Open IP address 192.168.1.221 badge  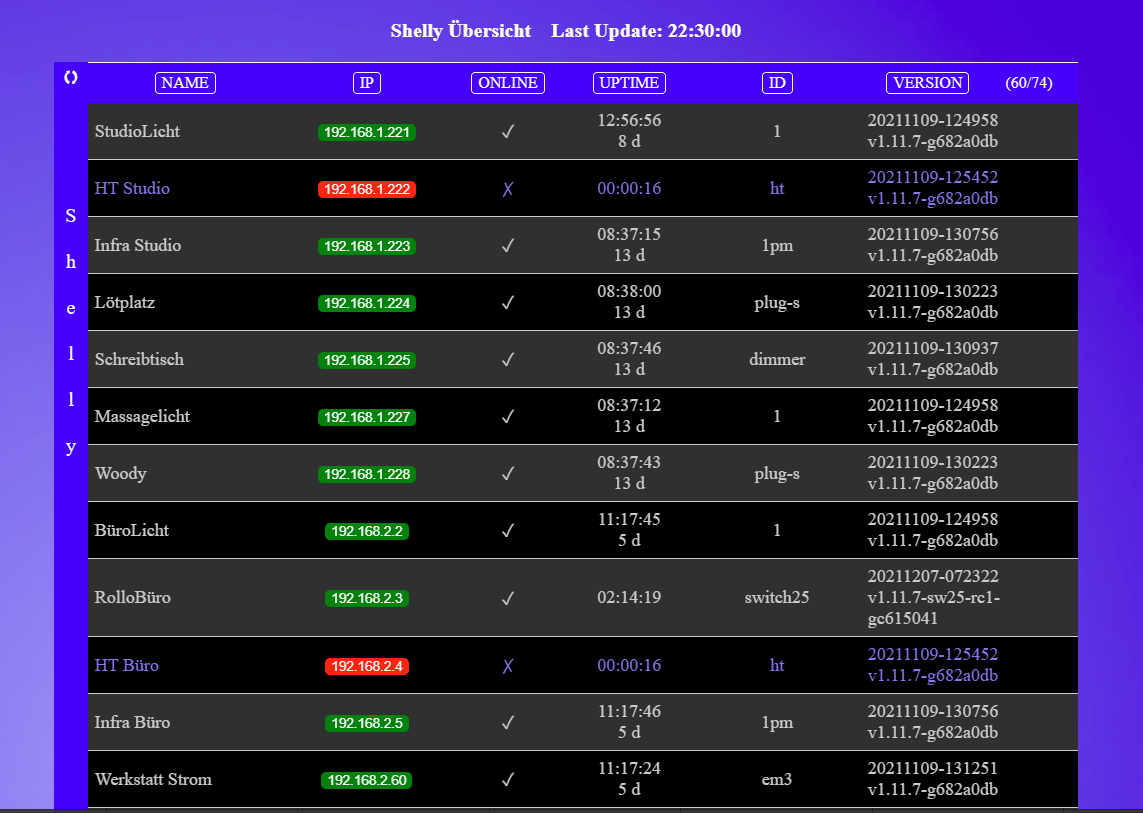[367, 132]
